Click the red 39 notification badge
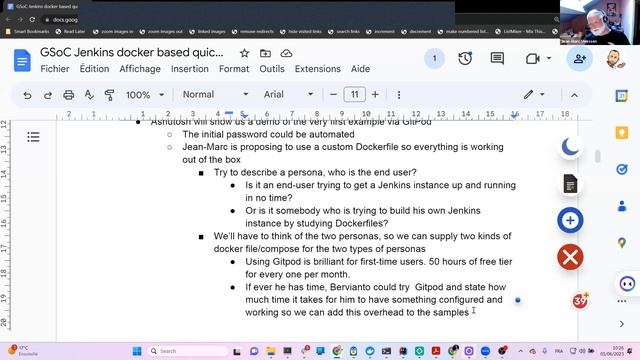The height and width of the screenshot is (360, 640). click(580, 301)
